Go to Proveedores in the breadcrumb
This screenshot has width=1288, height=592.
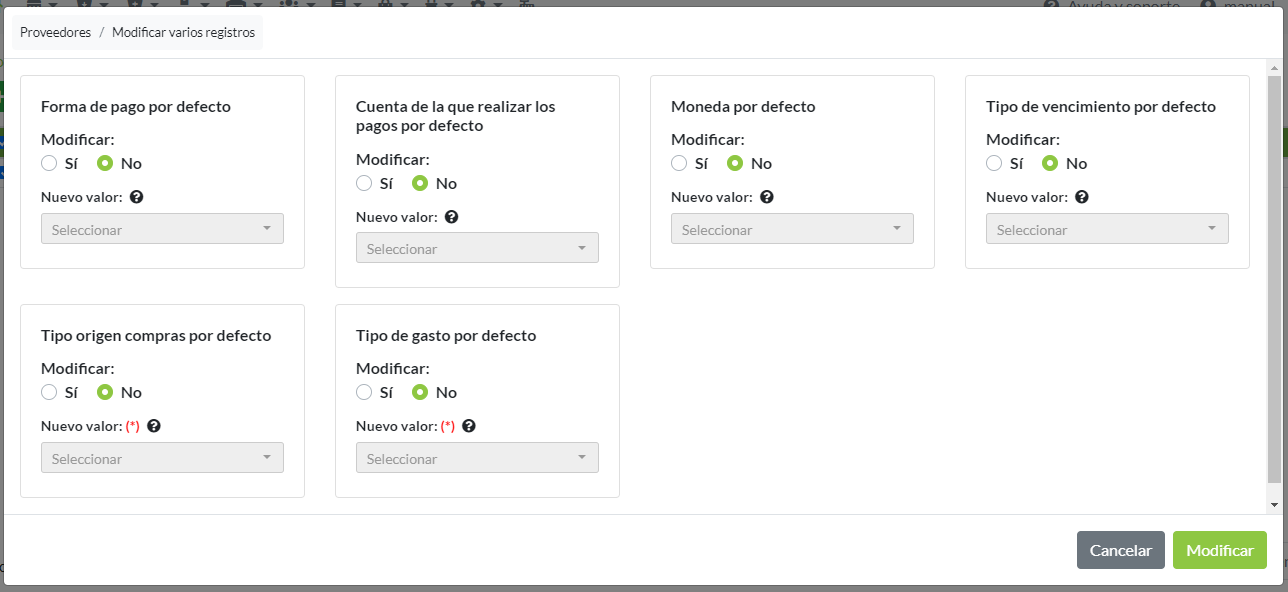click(x=55, y=33)
